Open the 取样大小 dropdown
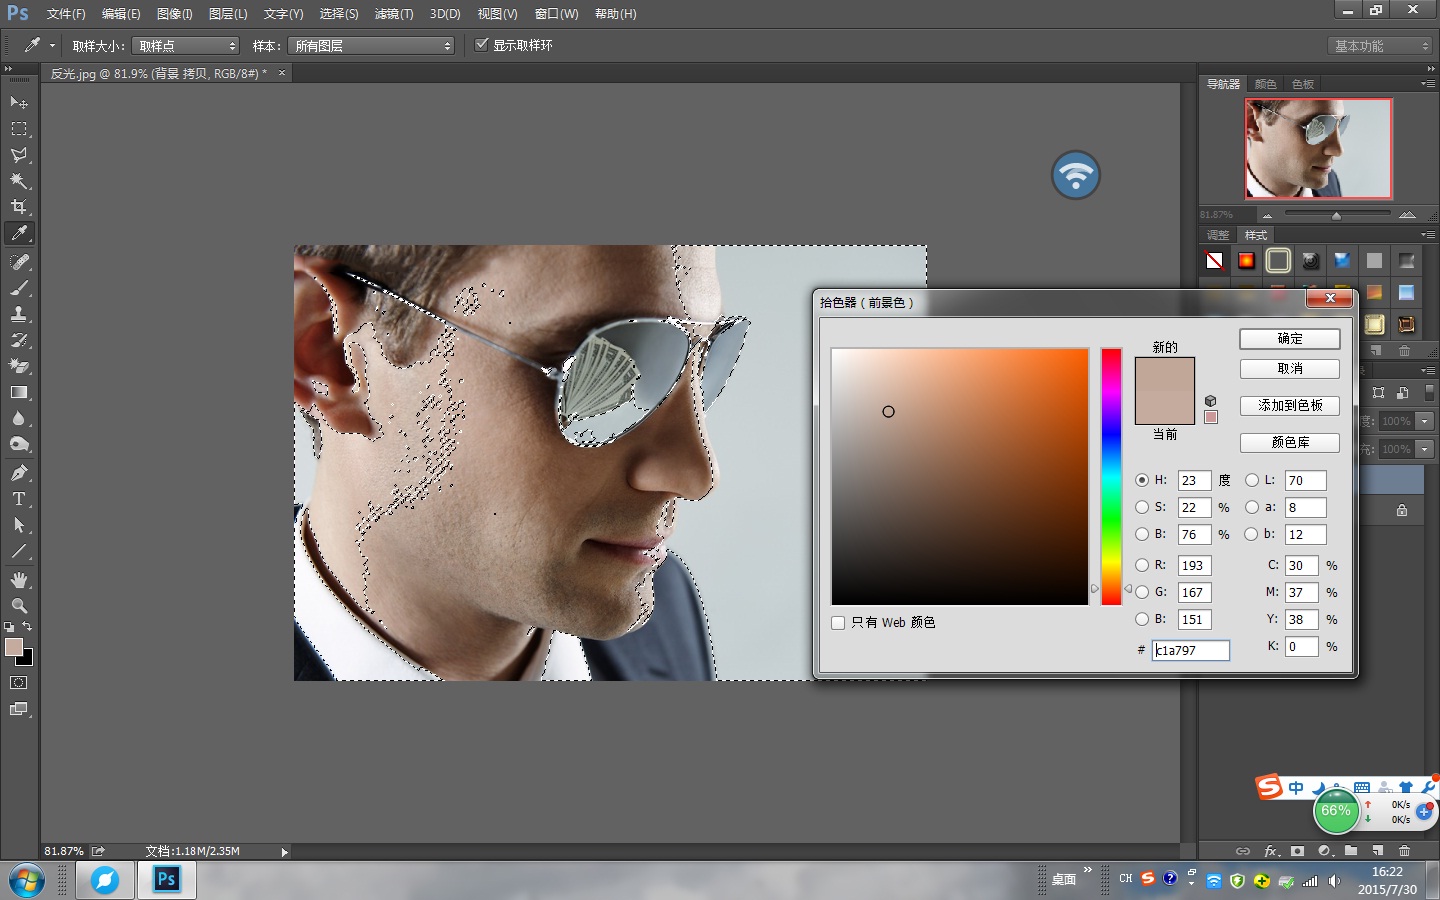The height and width of the screenshot is (900, 1440). point(186,46)
